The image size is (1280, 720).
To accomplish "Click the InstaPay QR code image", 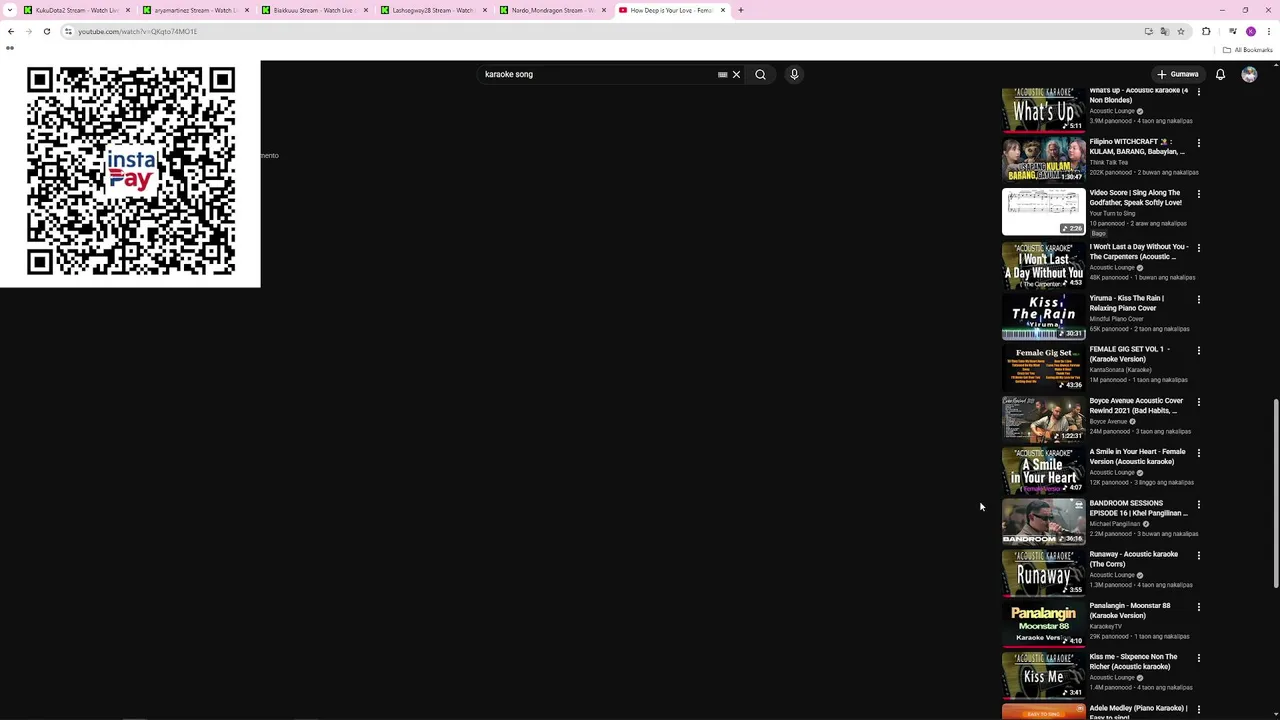I will click(130, 173).
